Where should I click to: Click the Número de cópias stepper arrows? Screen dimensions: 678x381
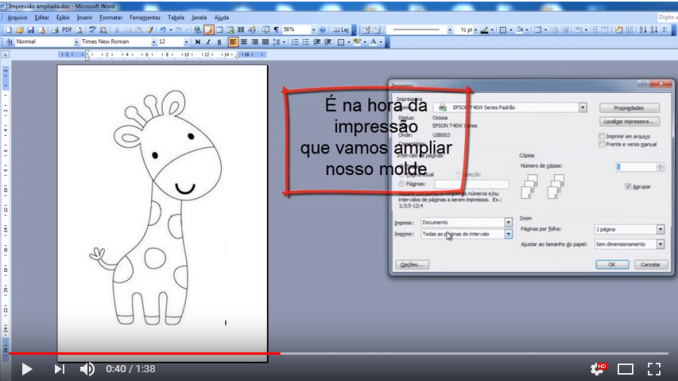[x=660, y=167]
